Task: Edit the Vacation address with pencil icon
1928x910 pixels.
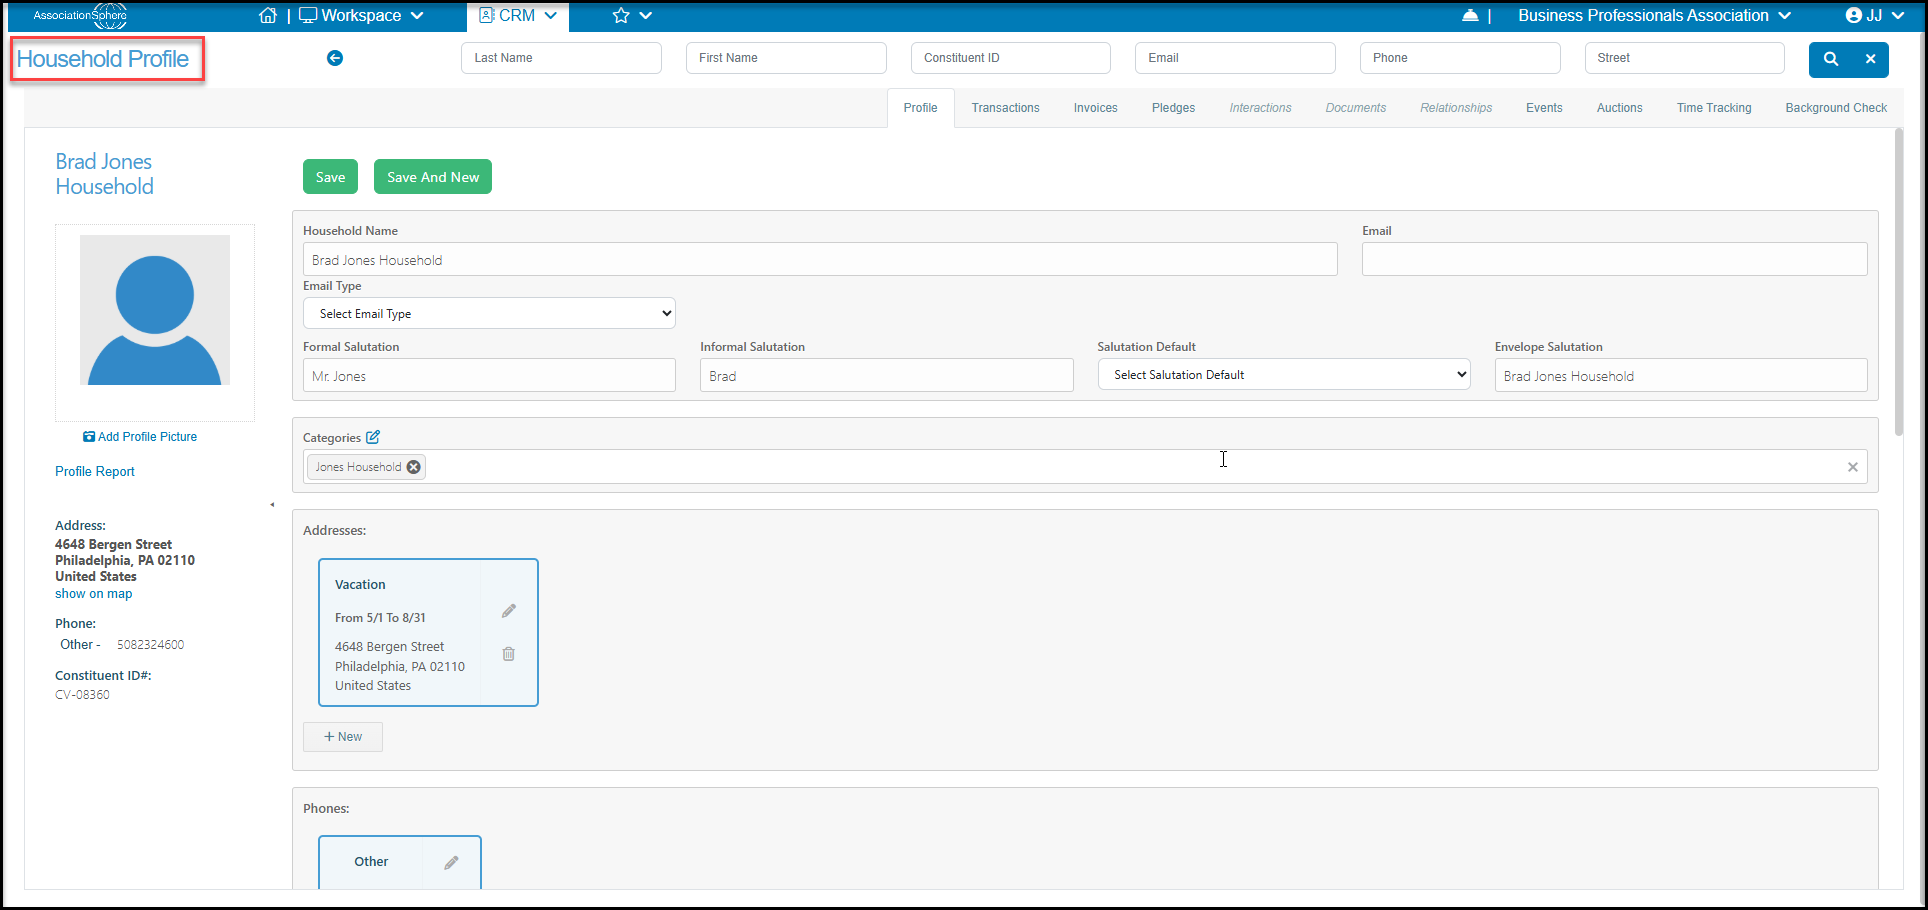Action: pyautogui.click(x=509, y=611)
